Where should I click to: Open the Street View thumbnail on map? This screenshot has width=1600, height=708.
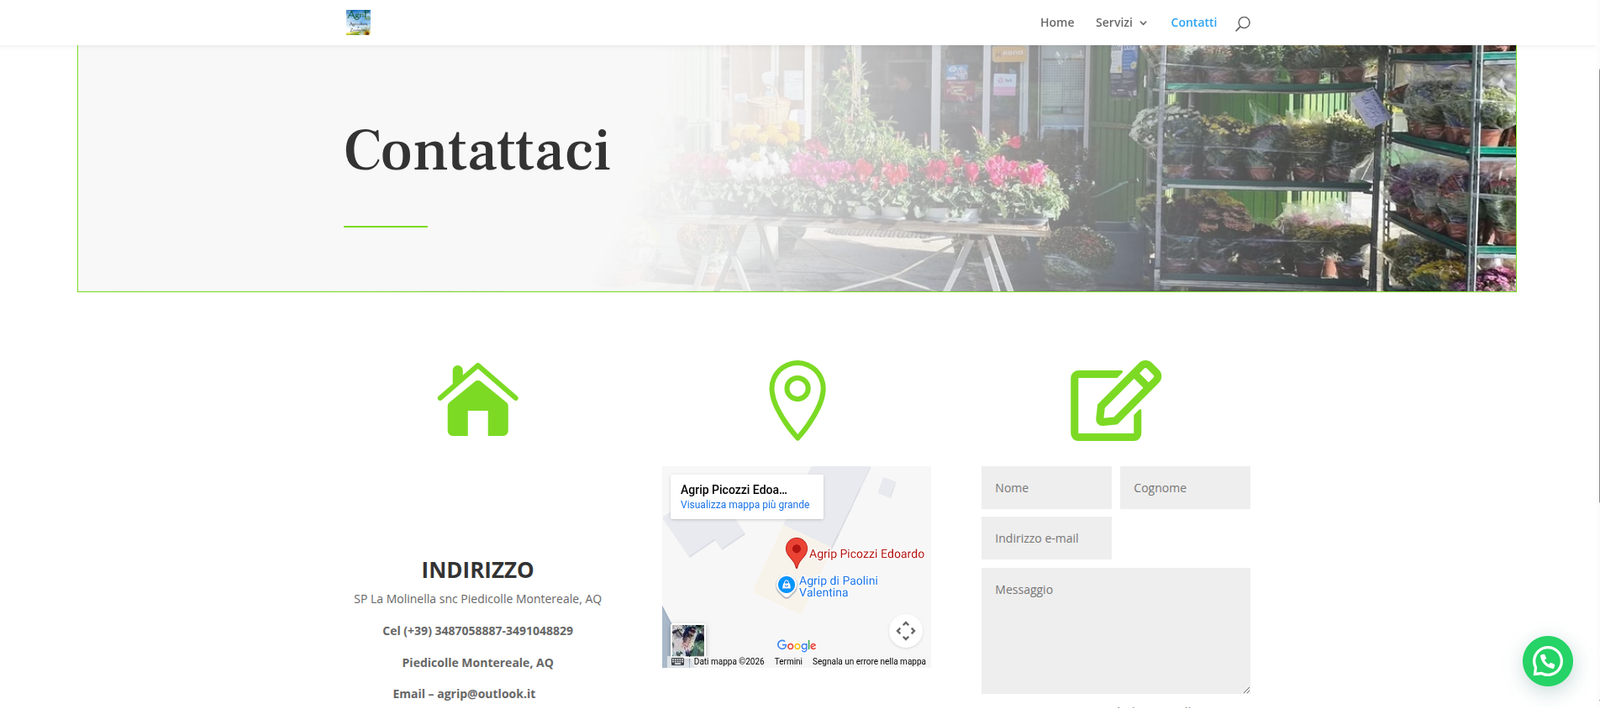688,640
